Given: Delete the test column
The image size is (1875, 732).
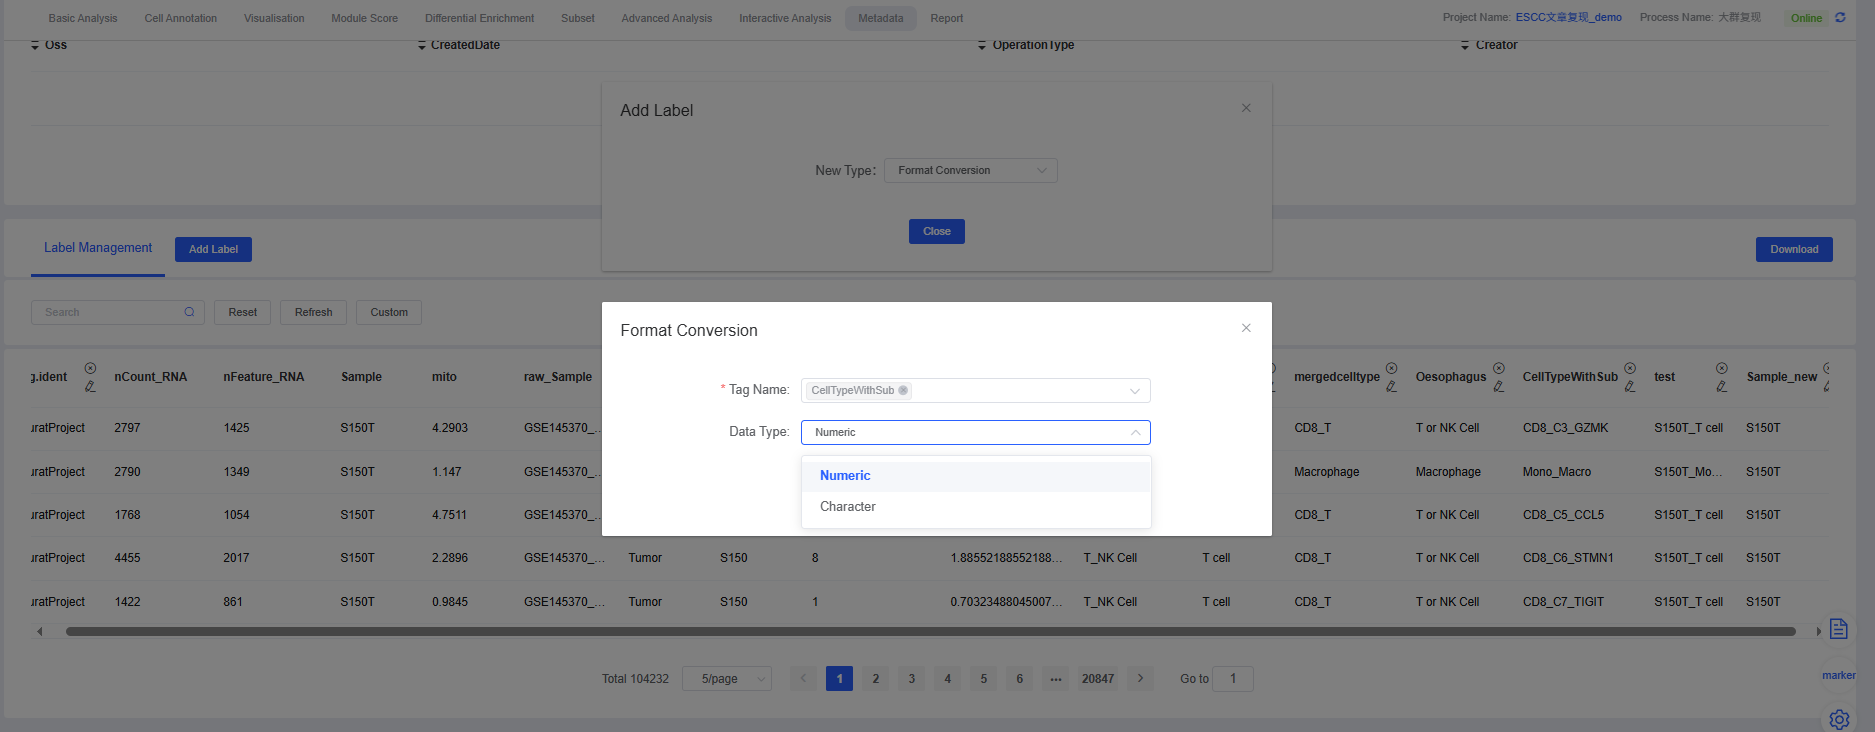Looking at the screenshot, I should point(1721,368).
